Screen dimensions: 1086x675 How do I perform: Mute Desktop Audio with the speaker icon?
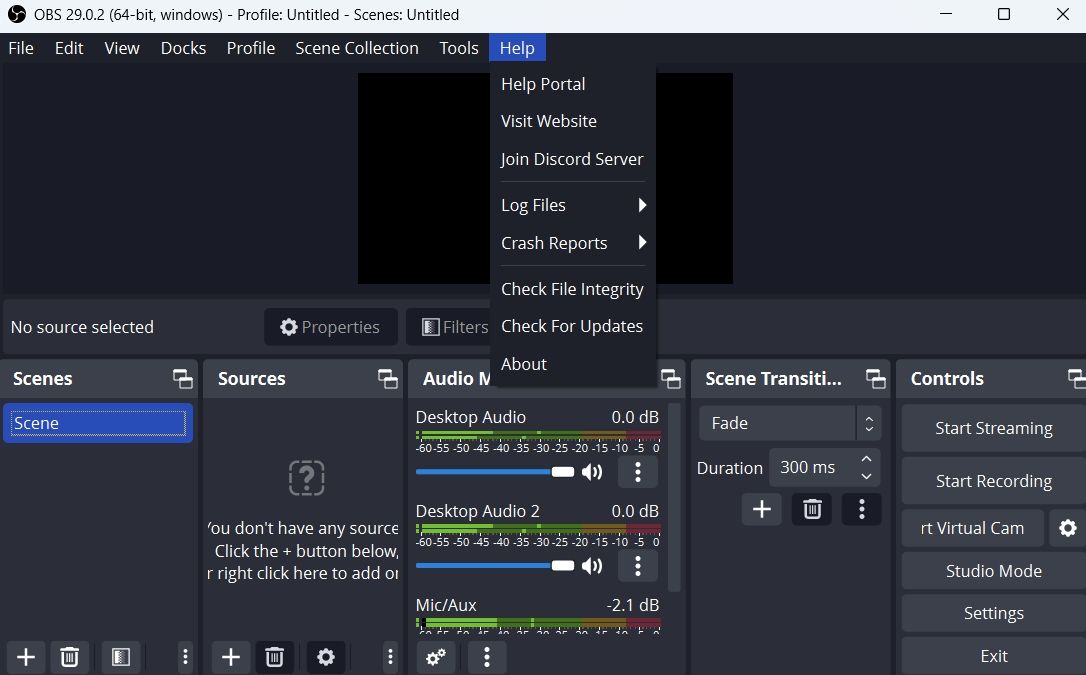(x=592, y=472)
